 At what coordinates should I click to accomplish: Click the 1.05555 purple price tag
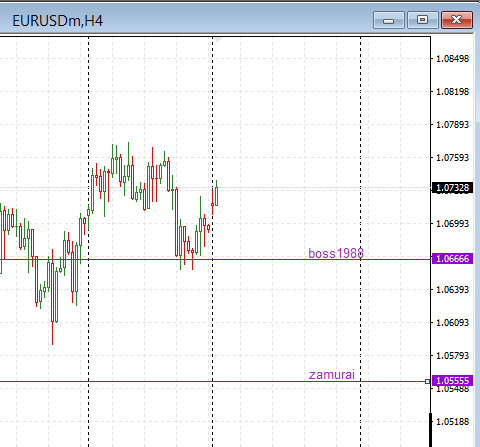[452, 381]
